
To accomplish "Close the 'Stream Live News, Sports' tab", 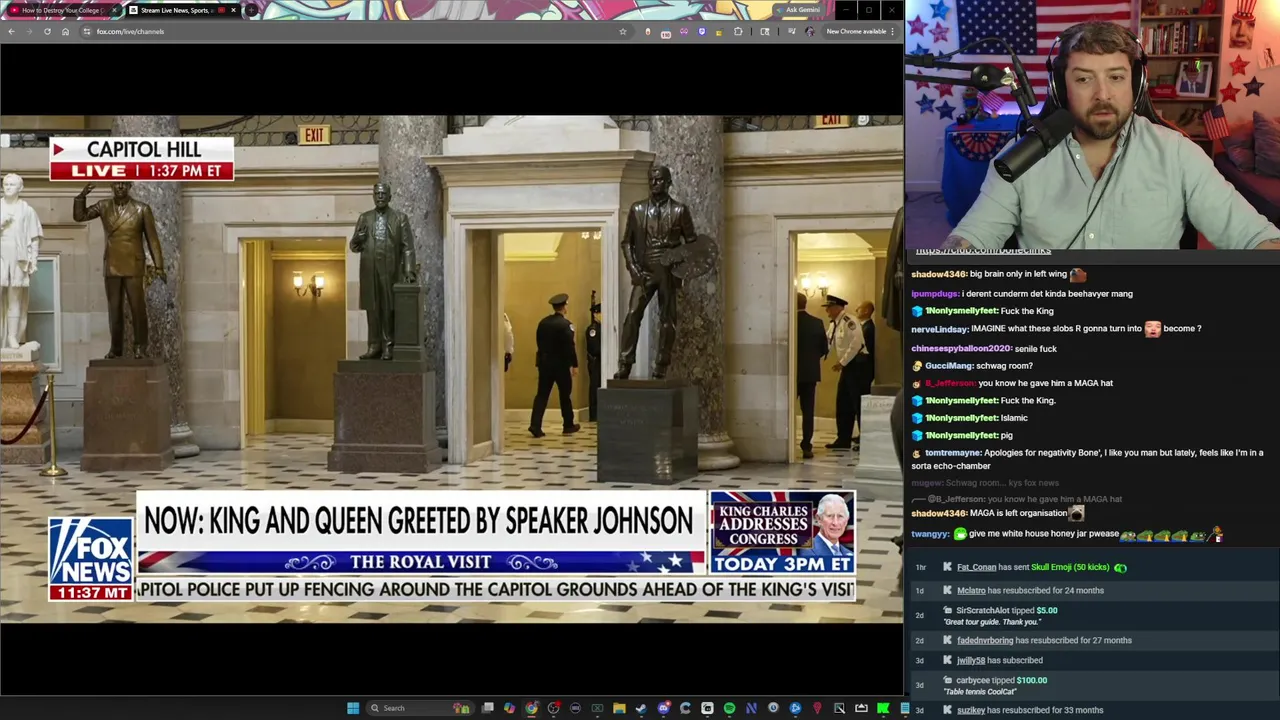I will click(x=233, y=10).
